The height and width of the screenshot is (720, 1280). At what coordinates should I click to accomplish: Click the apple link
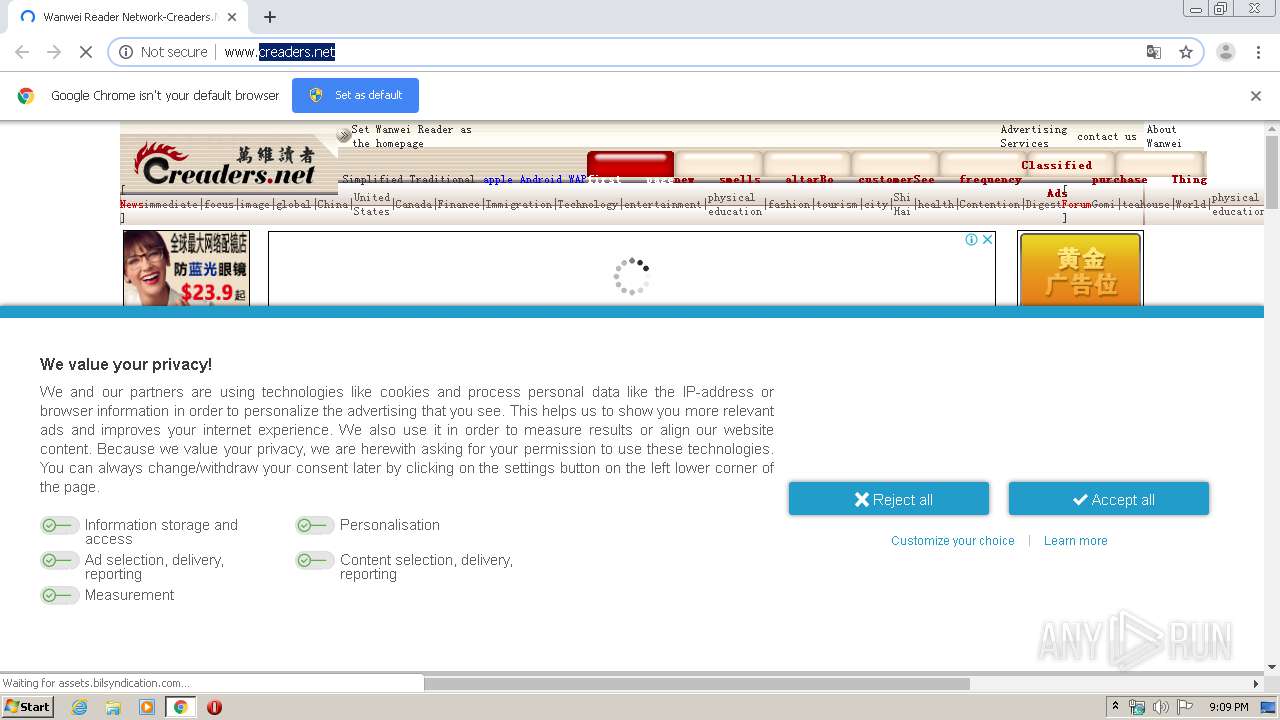point(498,180)
